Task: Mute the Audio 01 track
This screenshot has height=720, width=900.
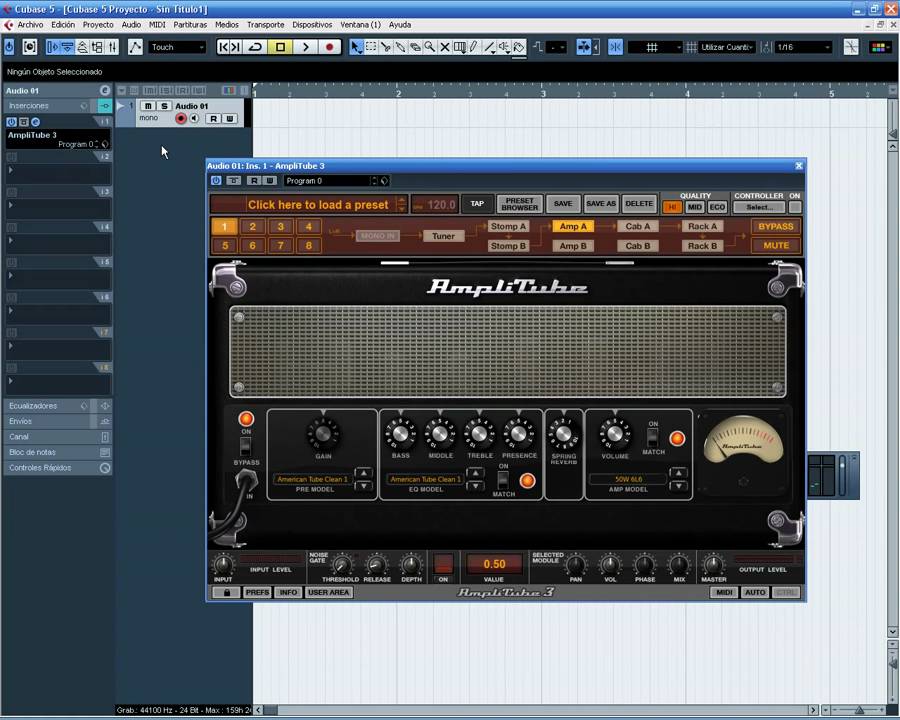Action: click(x=148, y=106)
